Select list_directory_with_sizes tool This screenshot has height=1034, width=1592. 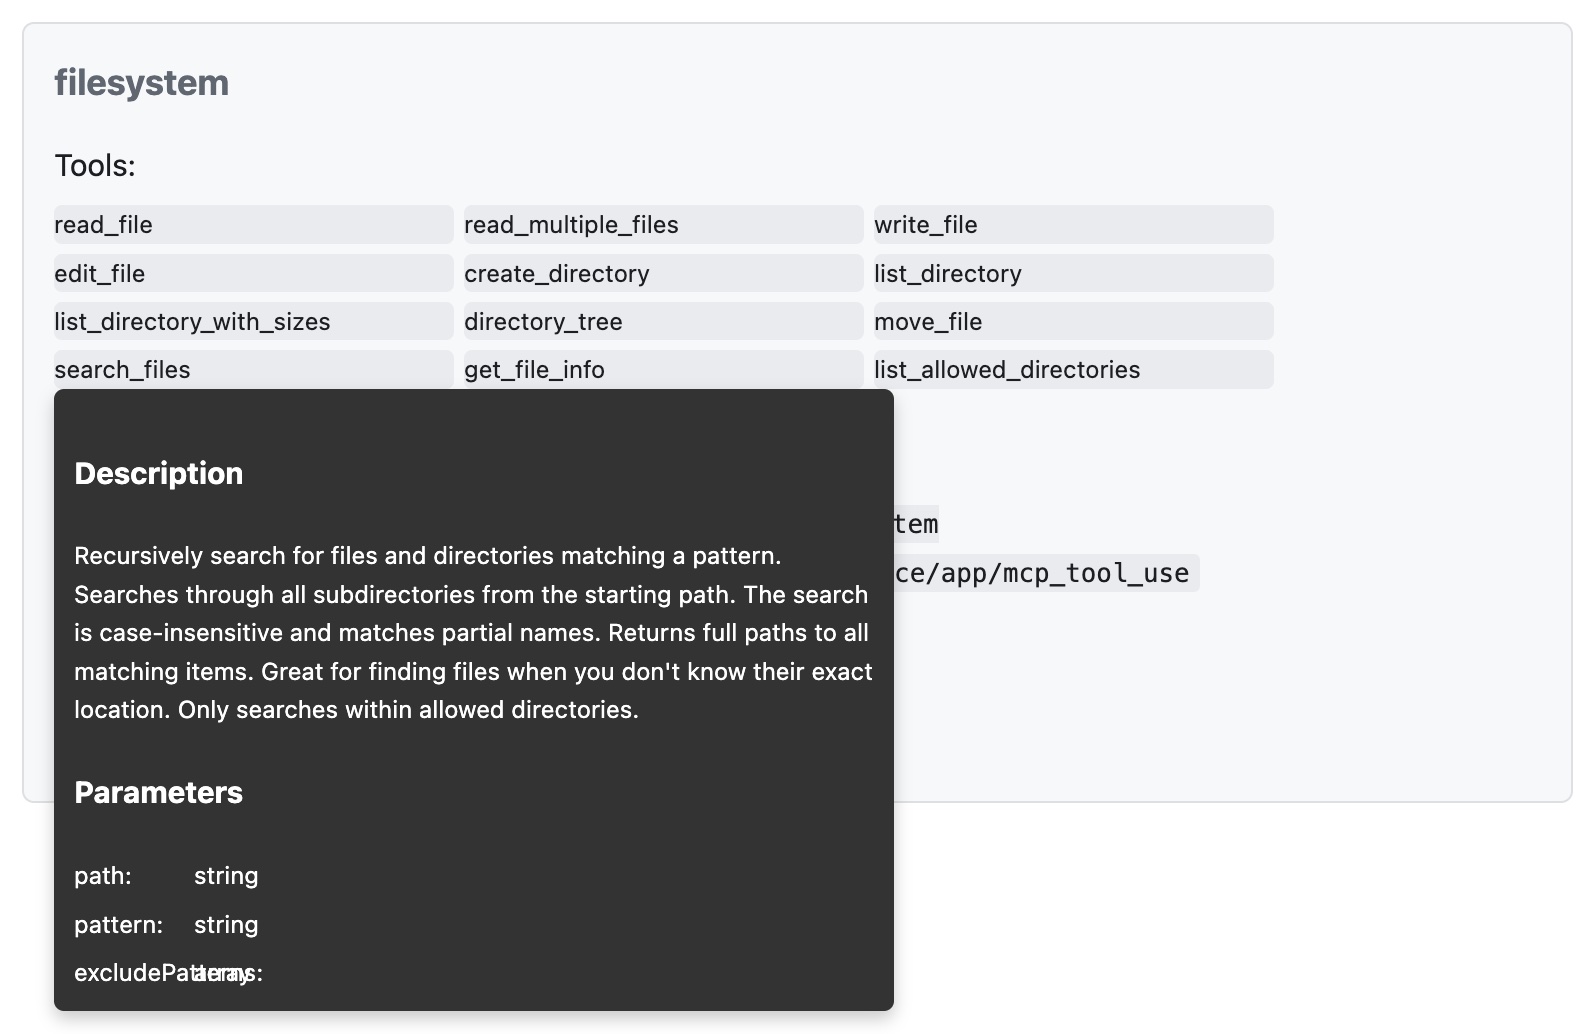click(x=254, y=321)
